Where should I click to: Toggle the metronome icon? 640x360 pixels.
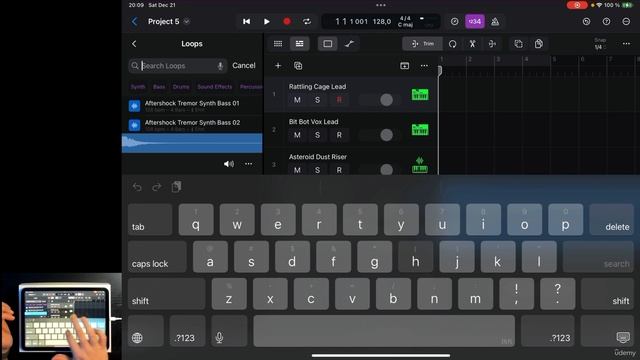(495, 22)
